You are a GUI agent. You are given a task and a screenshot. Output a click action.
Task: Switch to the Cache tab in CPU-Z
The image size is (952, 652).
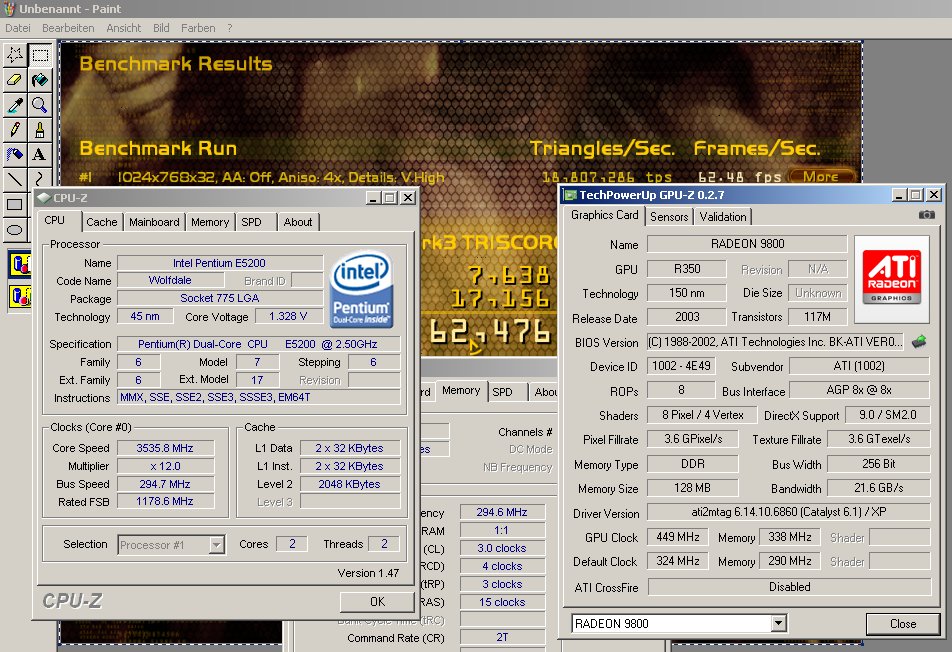[101, 222]
